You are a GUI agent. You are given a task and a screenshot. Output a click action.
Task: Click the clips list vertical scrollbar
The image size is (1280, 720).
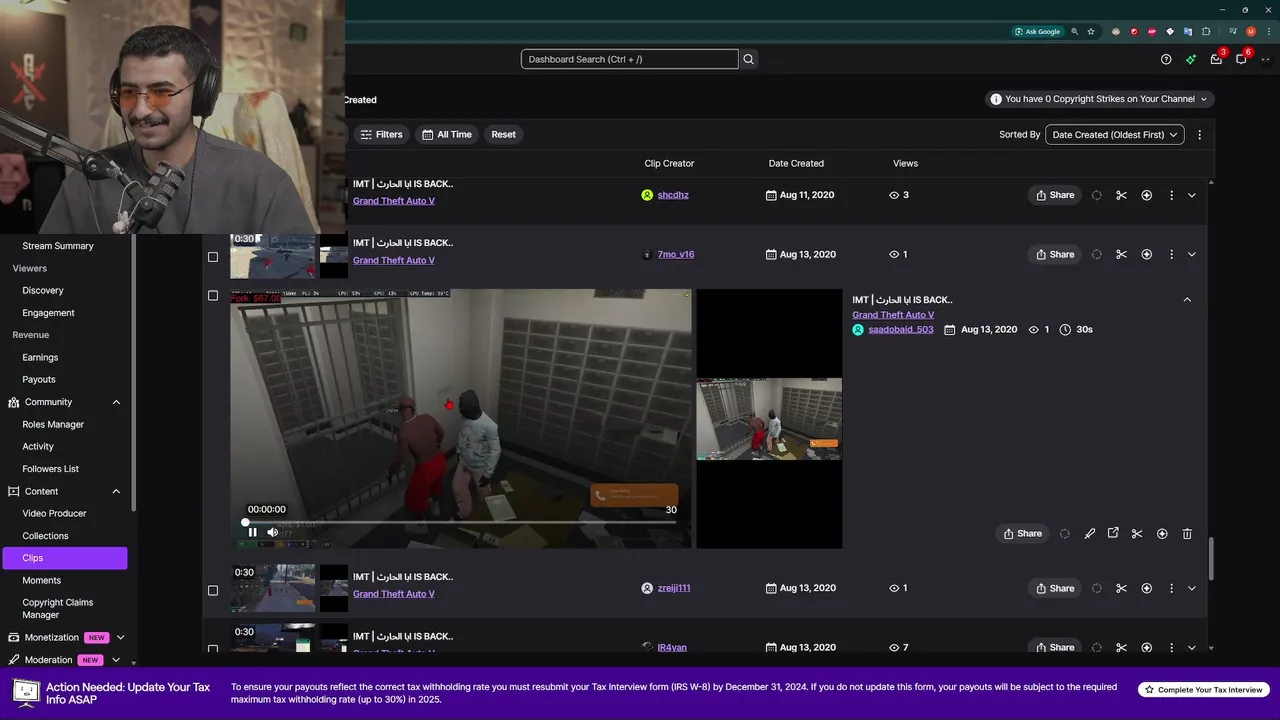point(1211,558)
